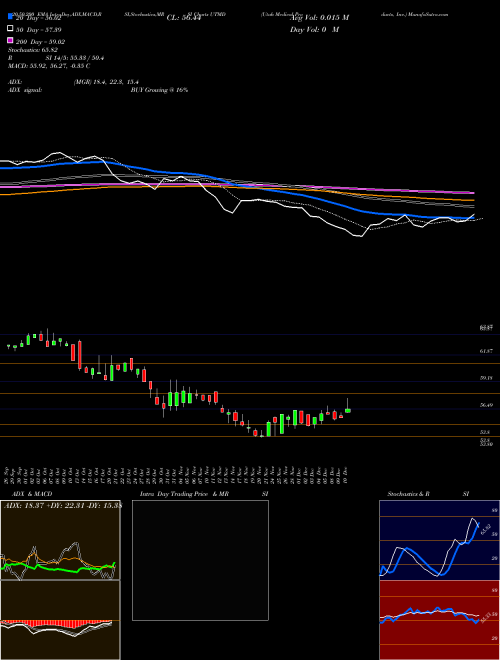Viewport: 500px width, 660px height.
Task: Click the 'Avg Vol: 0.015 M' label
Action: tap(319, 18)
